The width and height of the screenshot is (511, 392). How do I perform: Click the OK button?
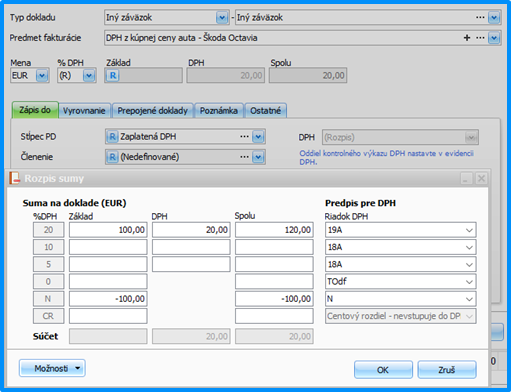(x=383, y=370)
